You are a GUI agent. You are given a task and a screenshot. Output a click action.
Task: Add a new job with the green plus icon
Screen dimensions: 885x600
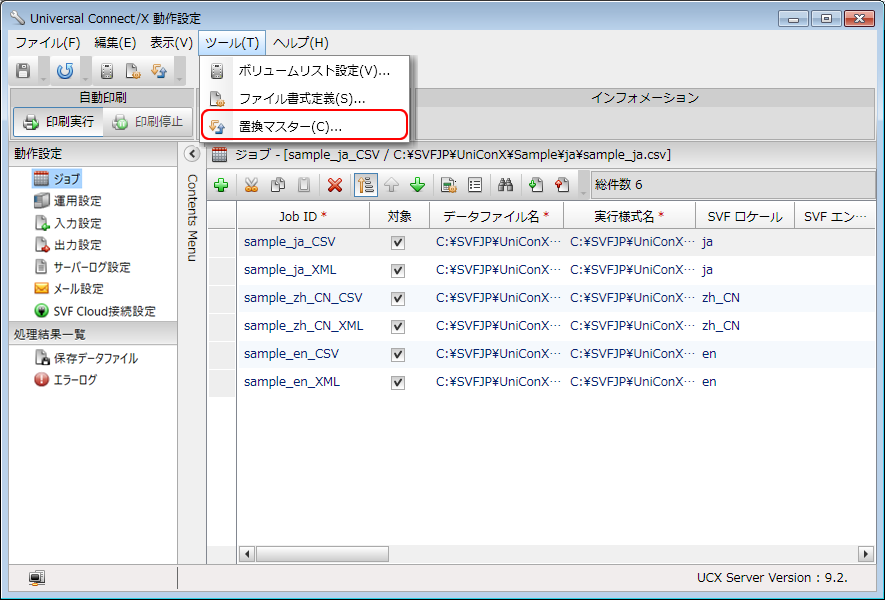pyautogui.click(x=221, y=185)
